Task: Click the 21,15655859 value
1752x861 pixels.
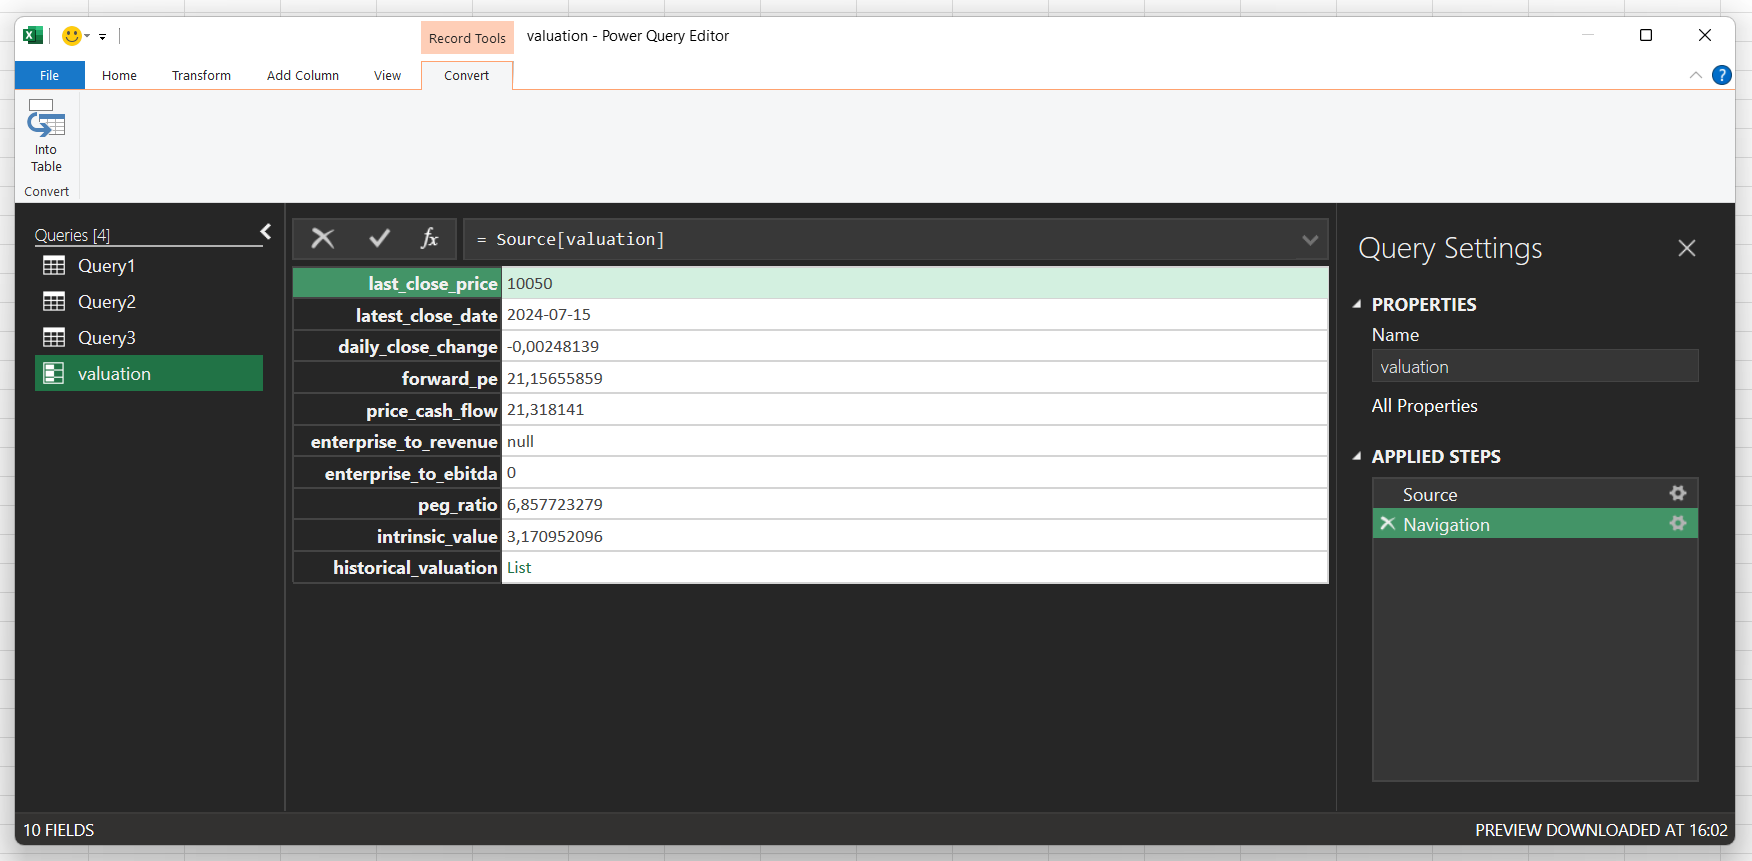Action: pos(555,378)
